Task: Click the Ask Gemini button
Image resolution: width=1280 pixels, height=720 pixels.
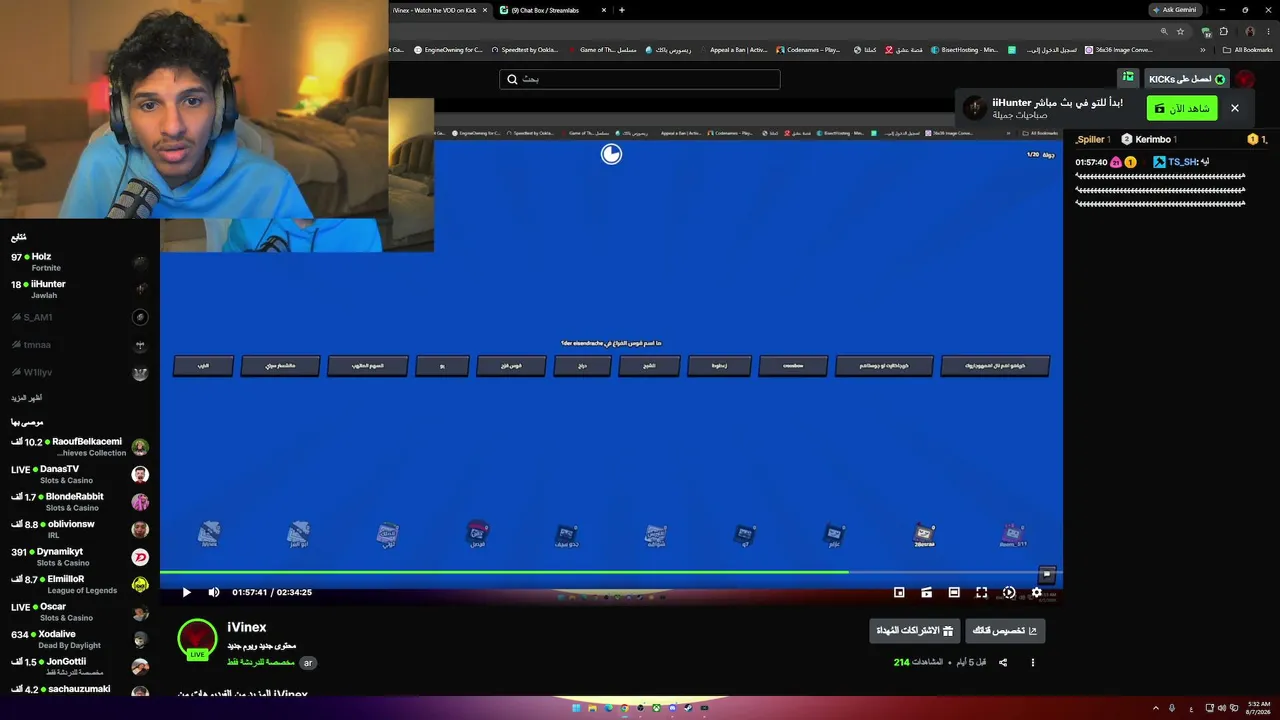Action: [x=1174, y=10]
